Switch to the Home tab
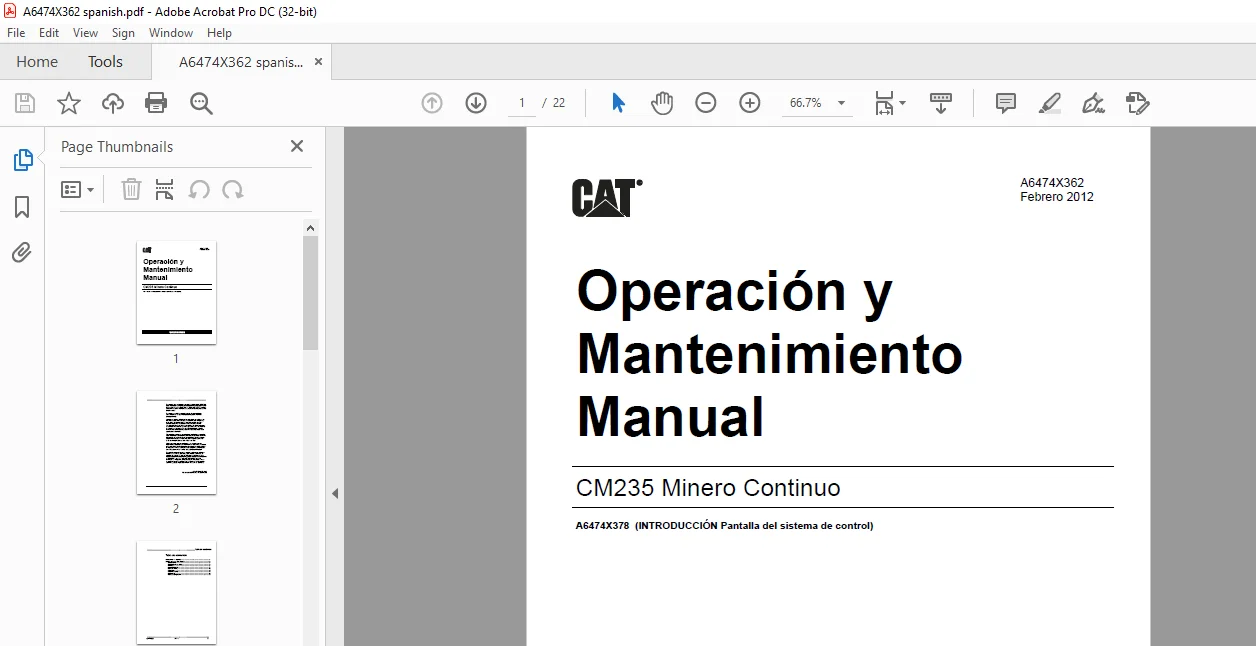Screen dimensions: 1256x646 pyautogui.click(x=37, y=62)
